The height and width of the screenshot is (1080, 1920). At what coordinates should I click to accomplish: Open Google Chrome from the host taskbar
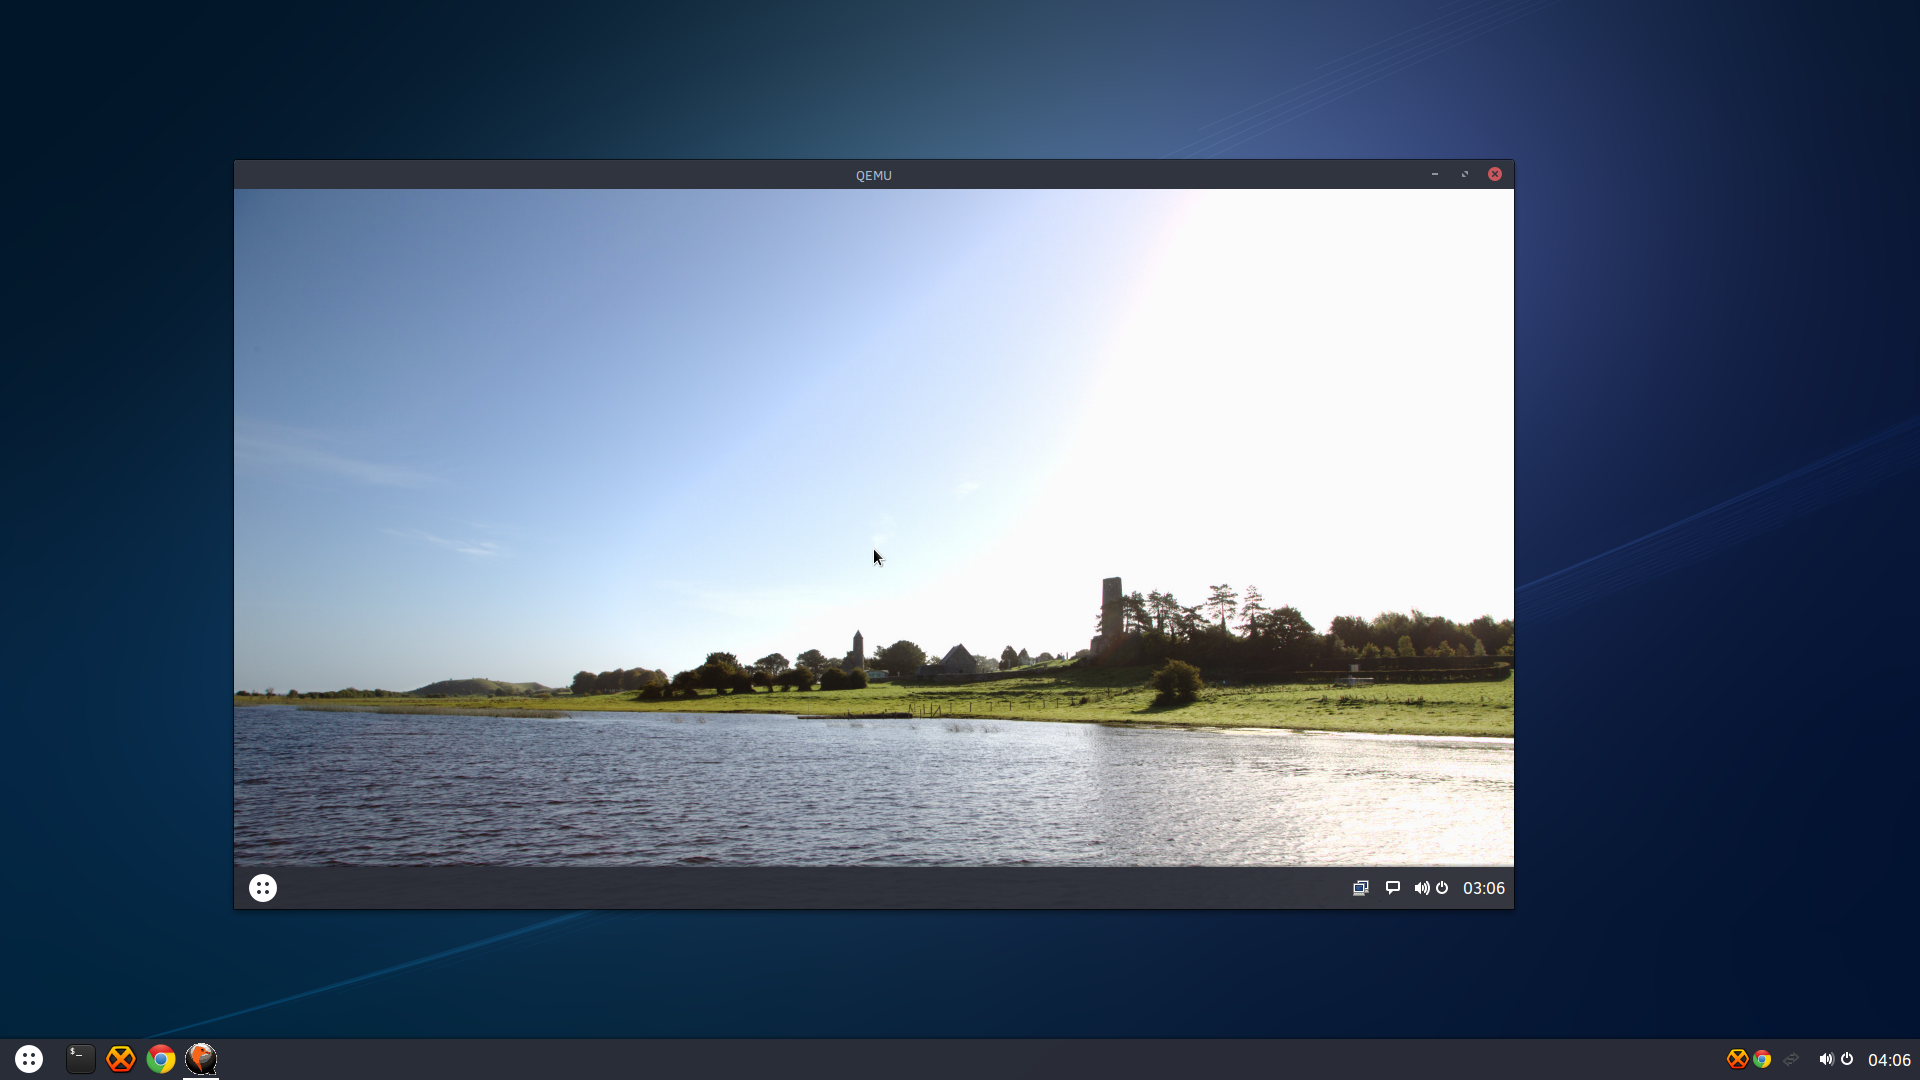[160, 1059]
